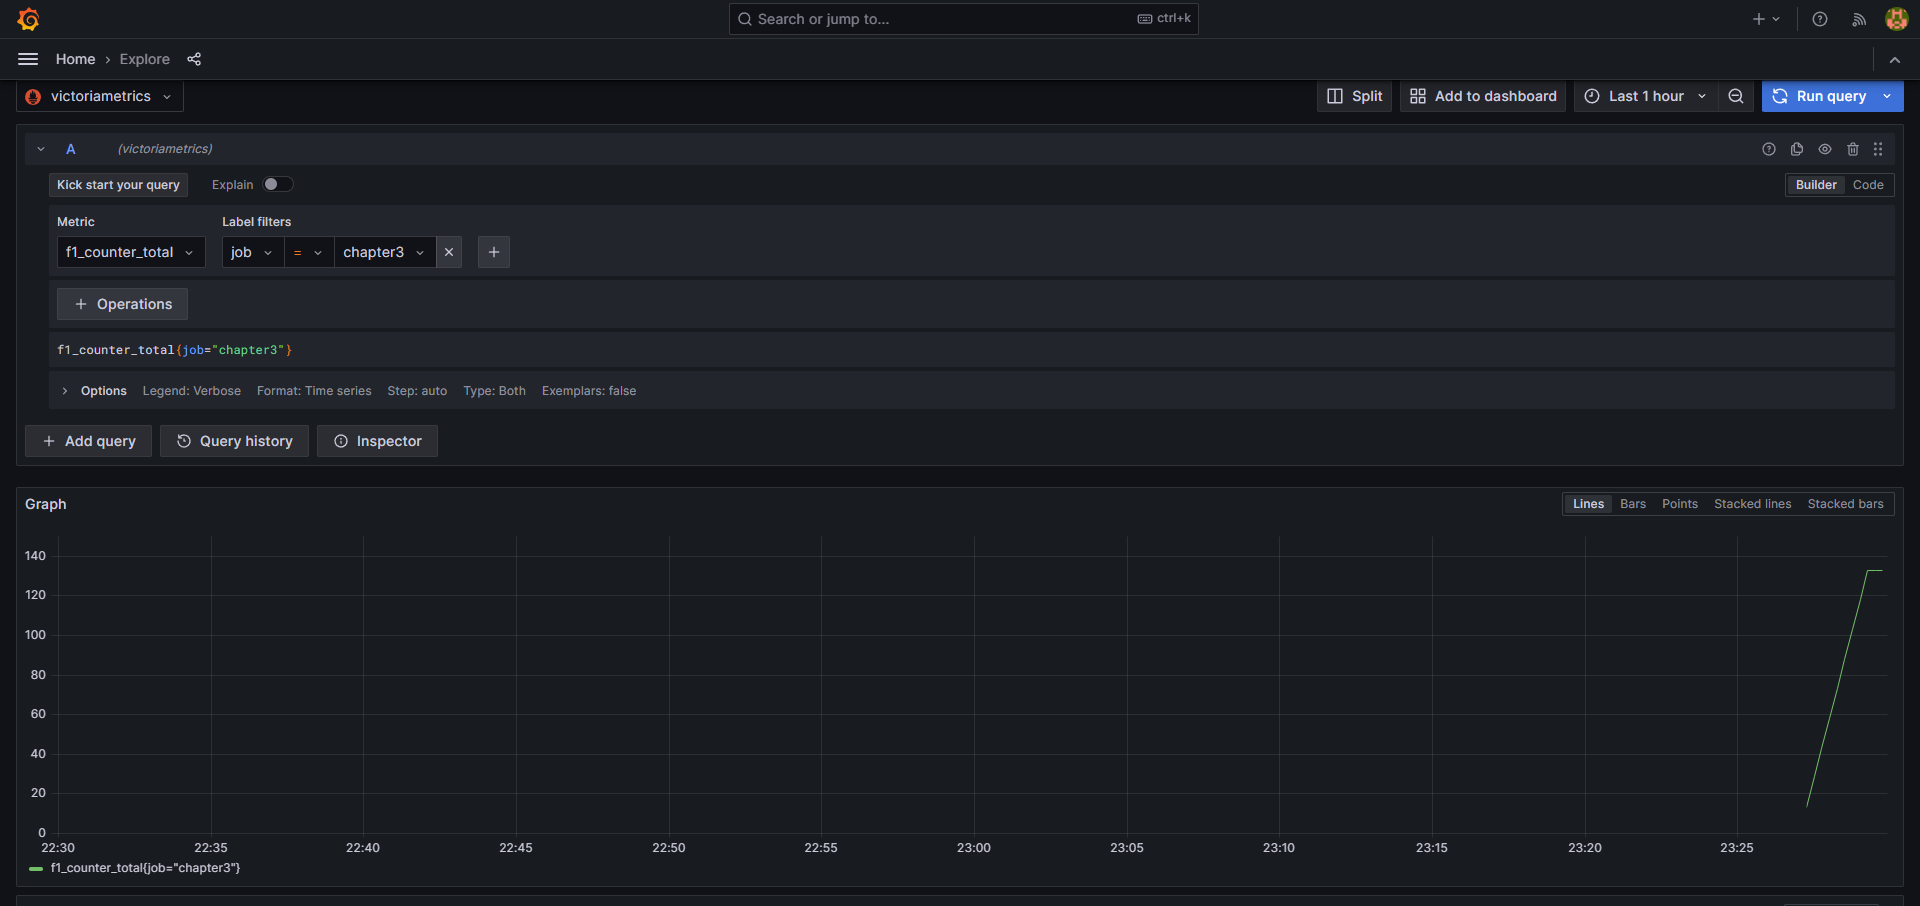Duplicate query A with copy icon
The width and height of the screenshot is (1920, 906).
coord(1797,149)
